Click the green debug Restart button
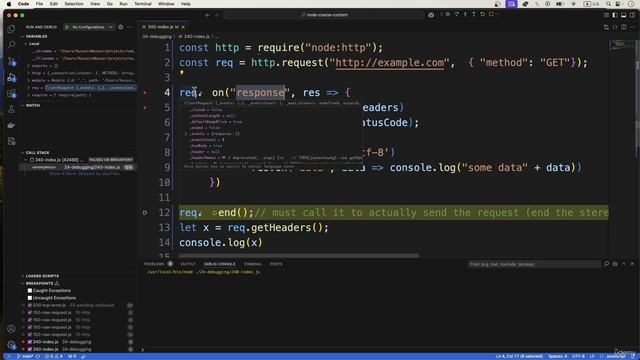 [482, 14]
